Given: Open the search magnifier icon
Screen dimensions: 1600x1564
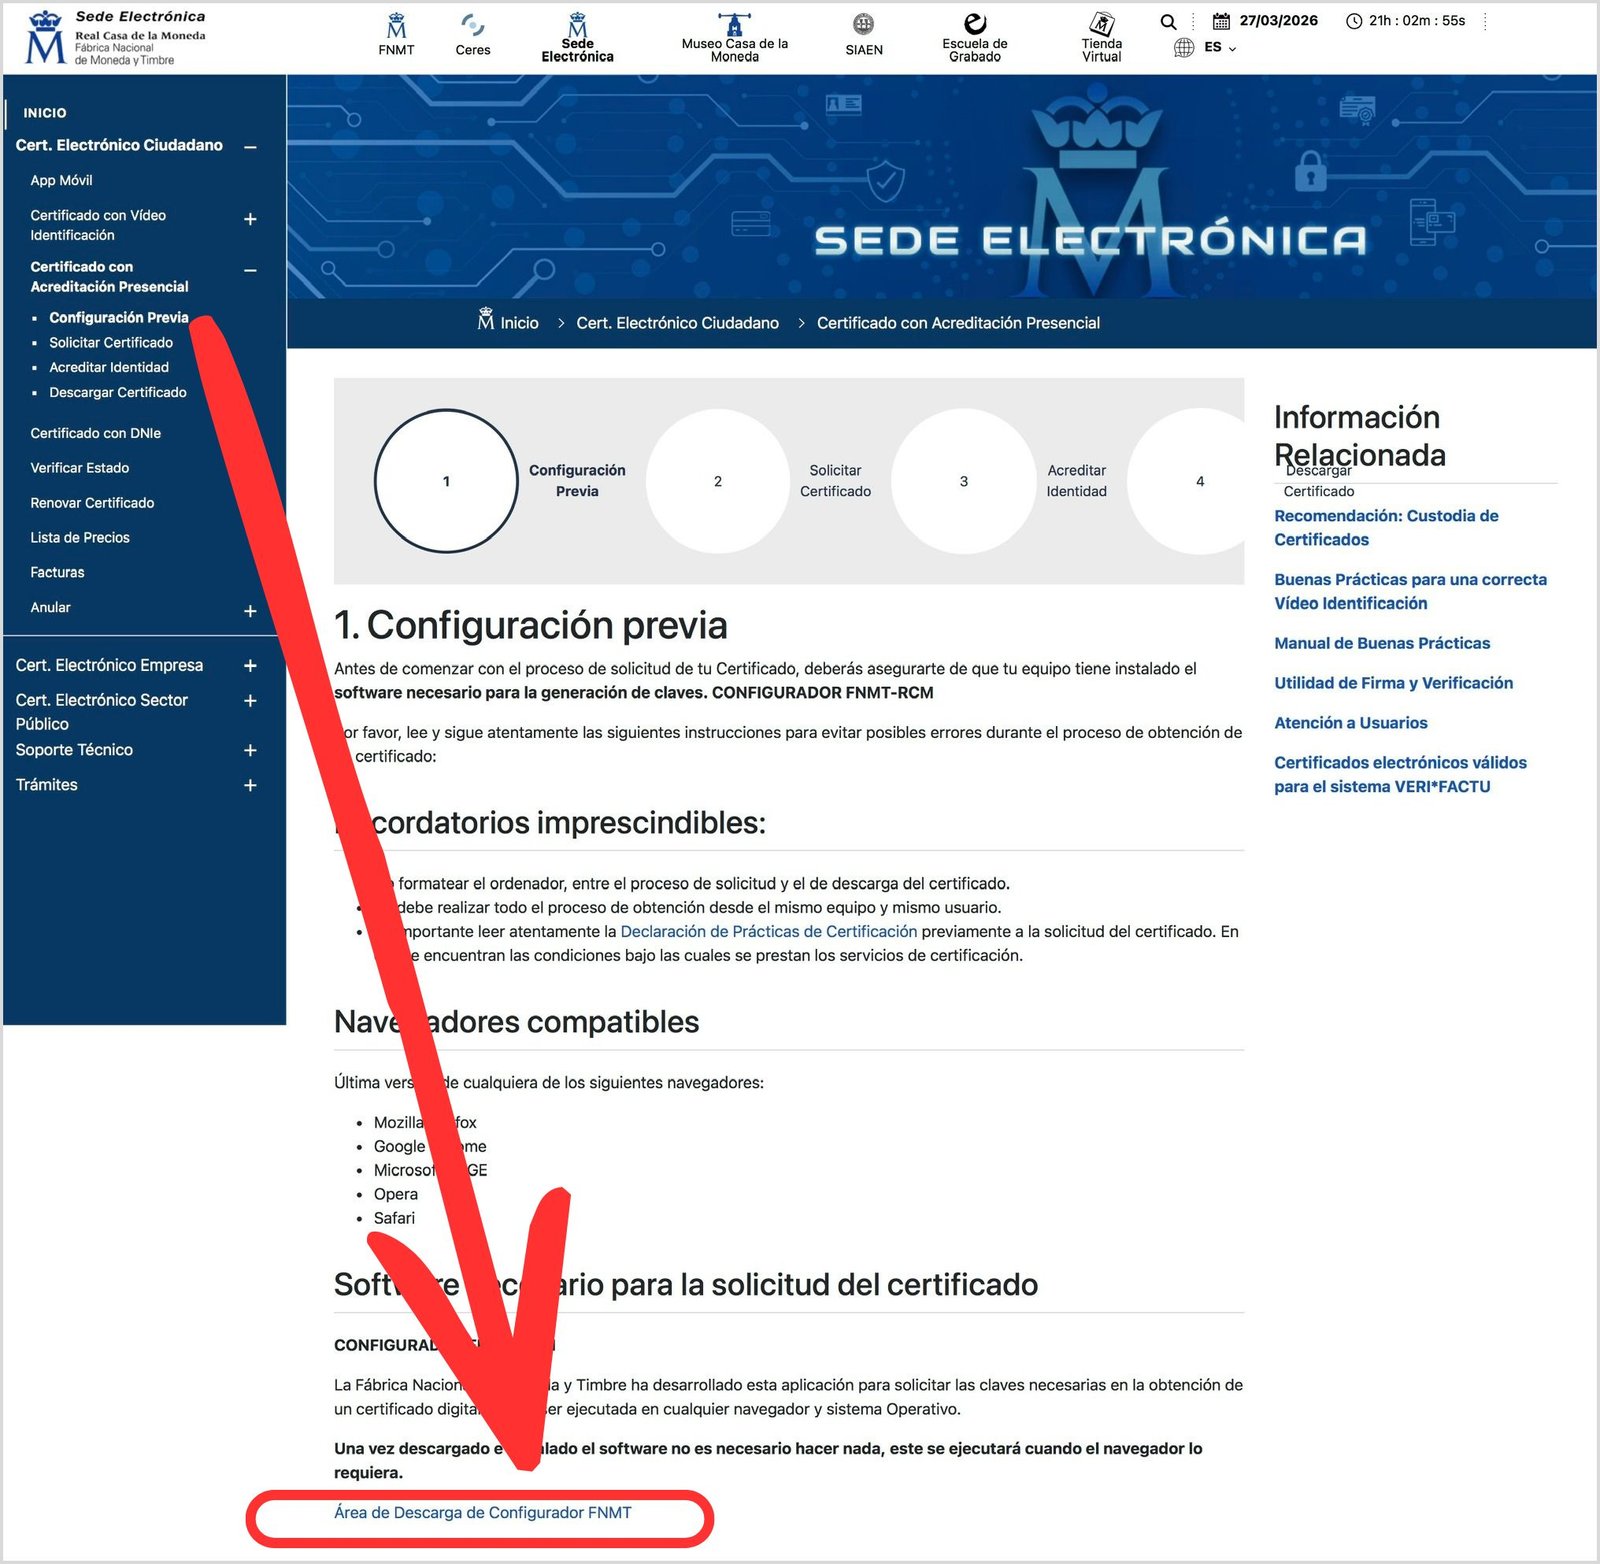Looking at the screenshot, I should pos(1167,20).
